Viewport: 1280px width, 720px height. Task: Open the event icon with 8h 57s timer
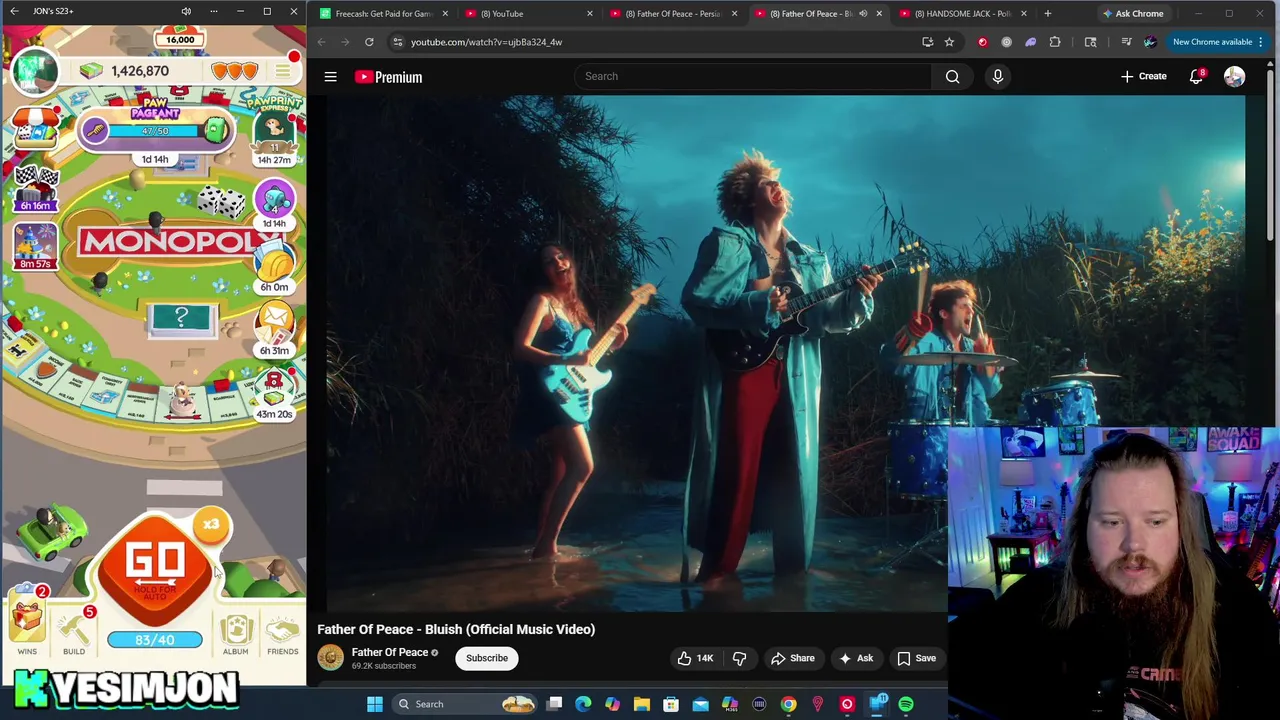[x=35, y=246]
